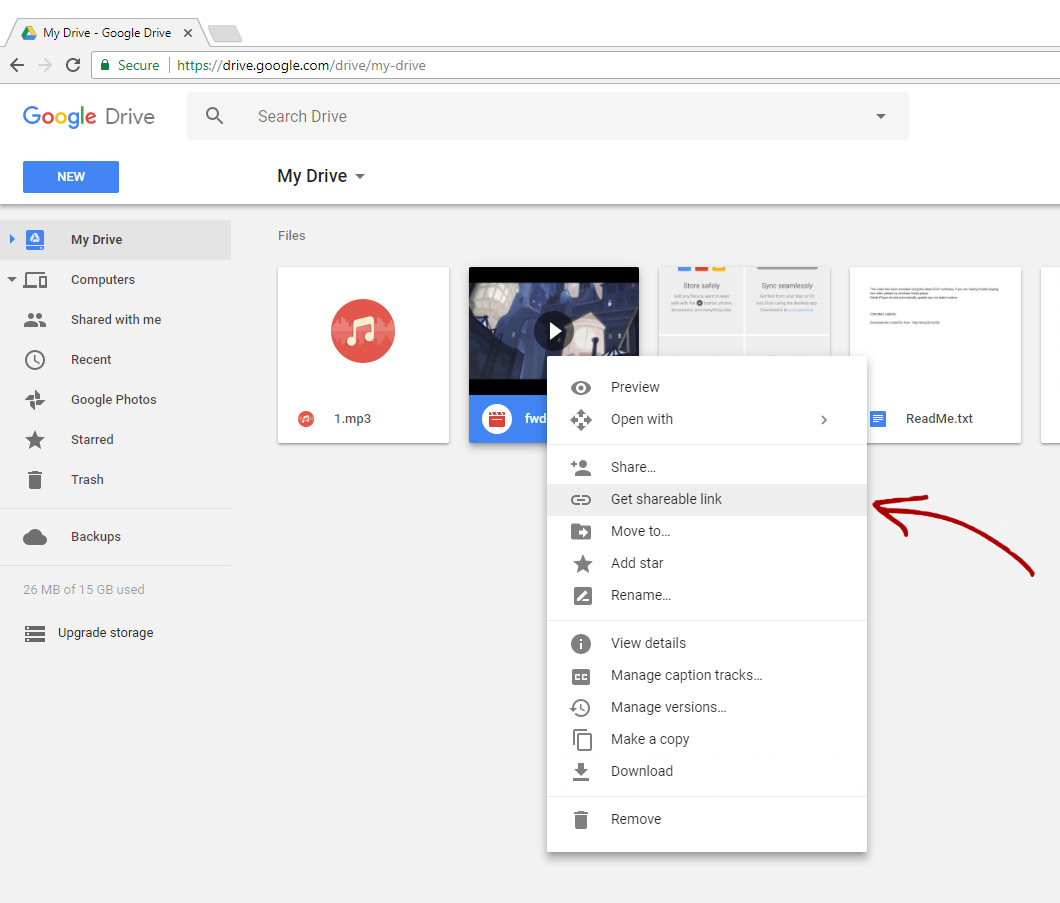Open Google Photos pinwheel icon

[x=35, y=400]
